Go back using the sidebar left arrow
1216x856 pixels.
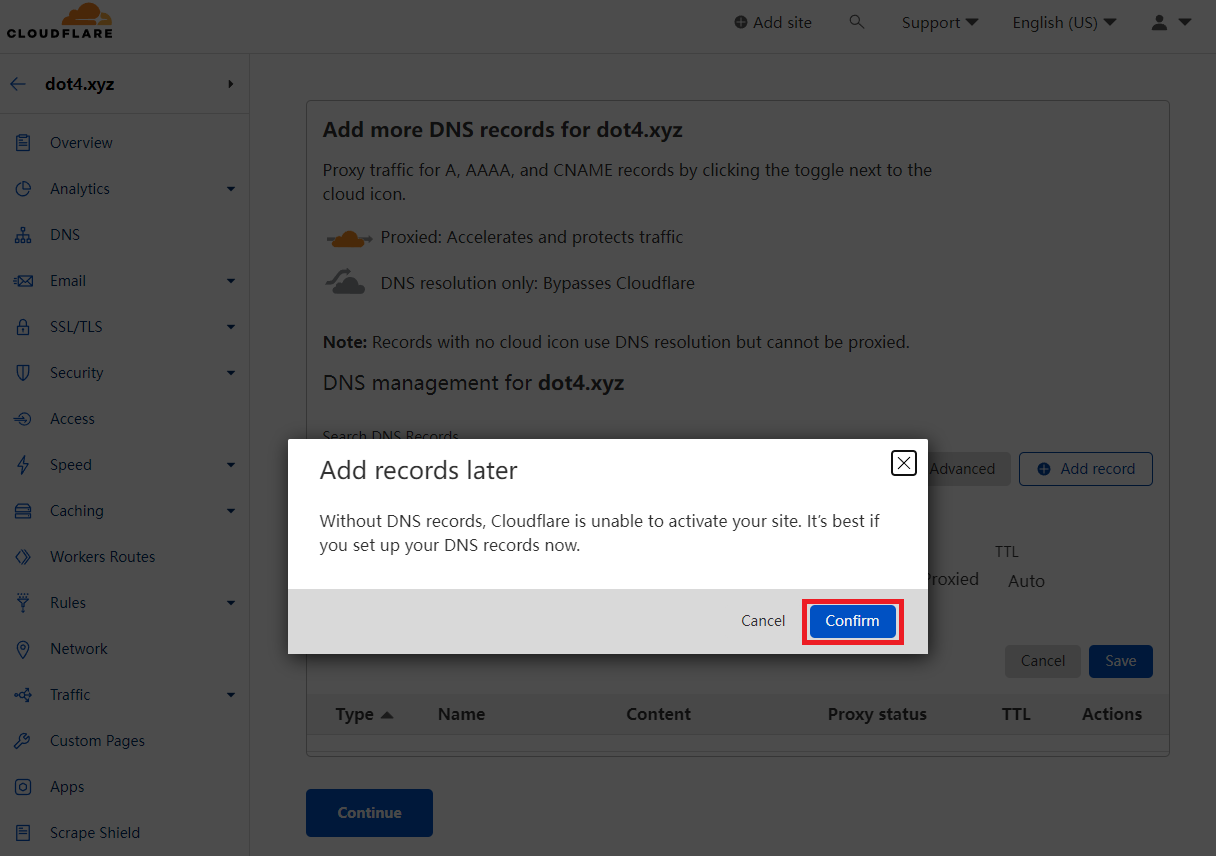[18, 84]
